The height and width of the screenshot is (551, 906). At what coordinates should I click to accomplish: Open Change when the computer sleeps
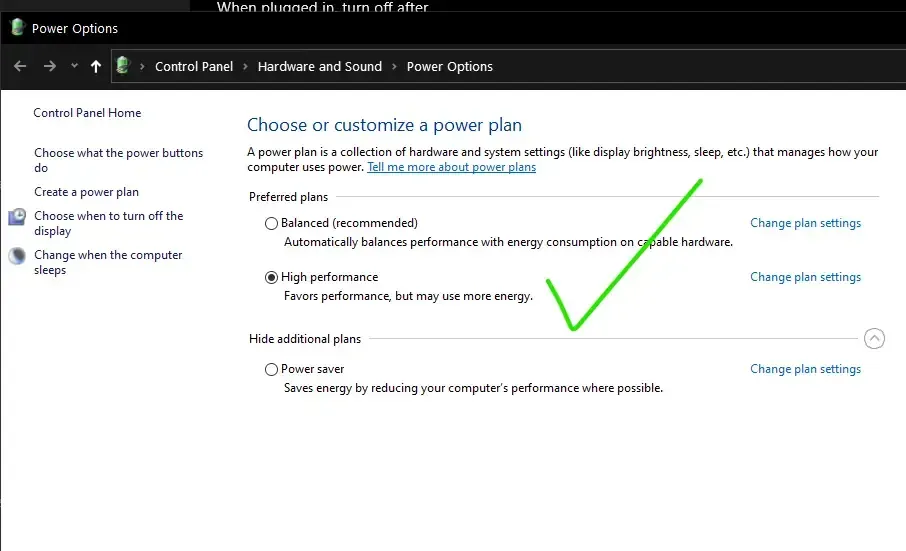[108, 262]
